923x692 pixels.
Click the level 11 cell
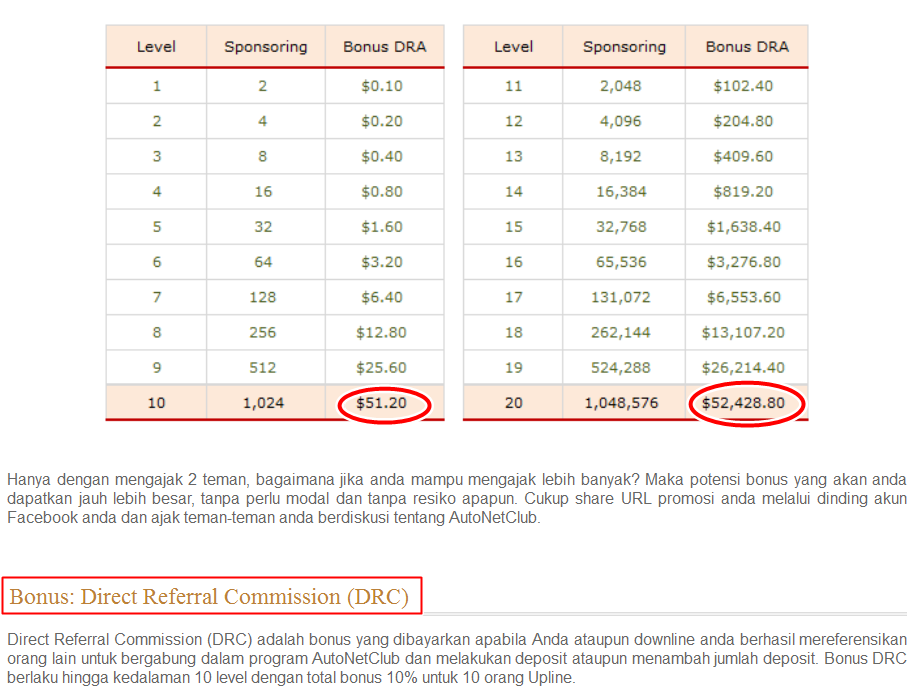tap(513, 86)
